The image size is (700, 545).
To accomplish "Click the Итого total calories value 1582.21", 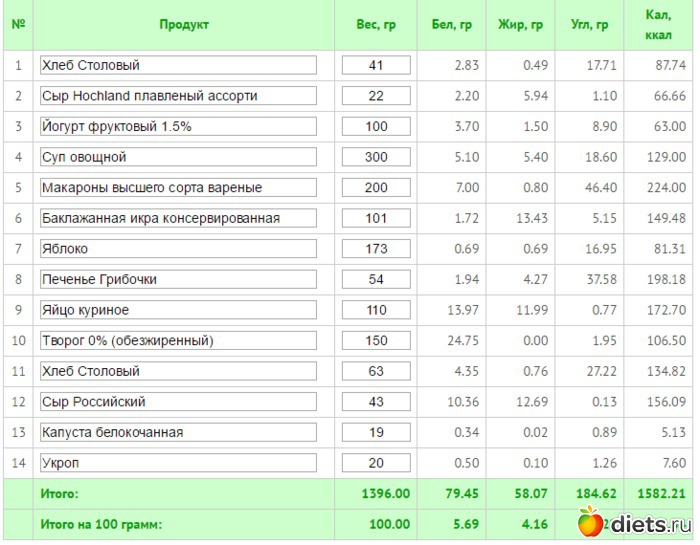I will point(660,494).
